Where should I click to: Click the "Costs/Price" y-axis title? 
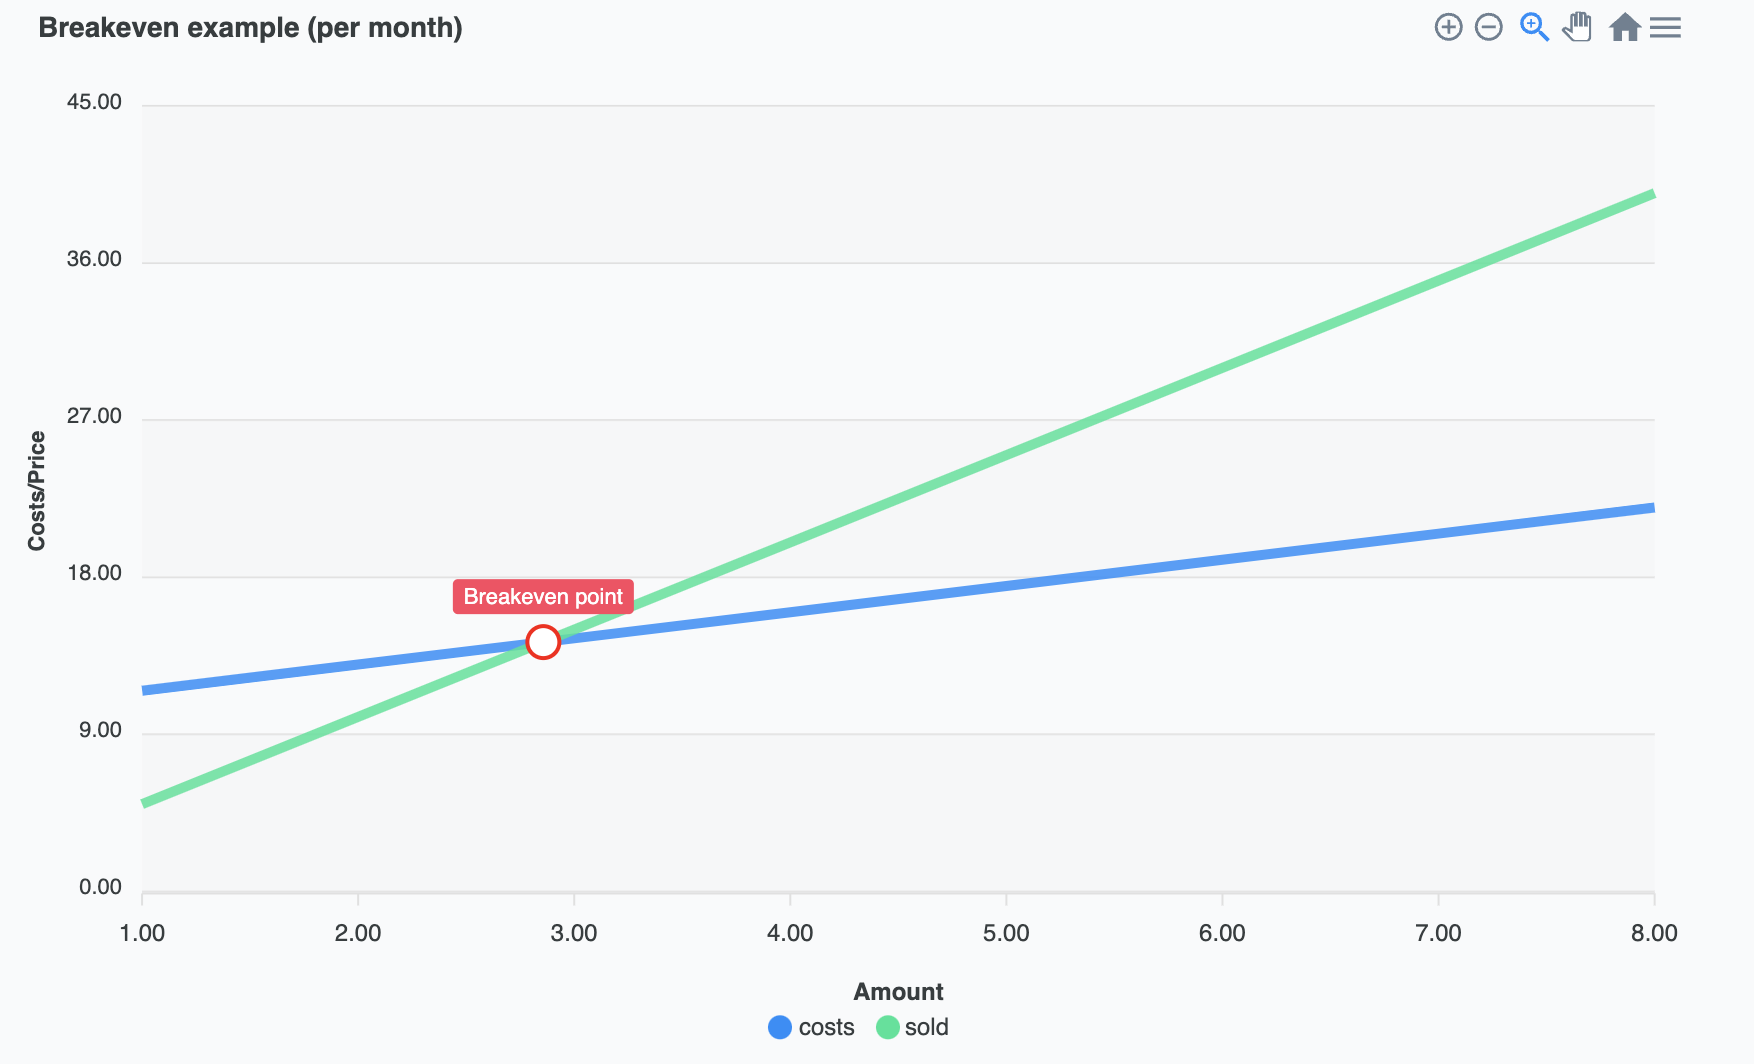pos(37,490)
